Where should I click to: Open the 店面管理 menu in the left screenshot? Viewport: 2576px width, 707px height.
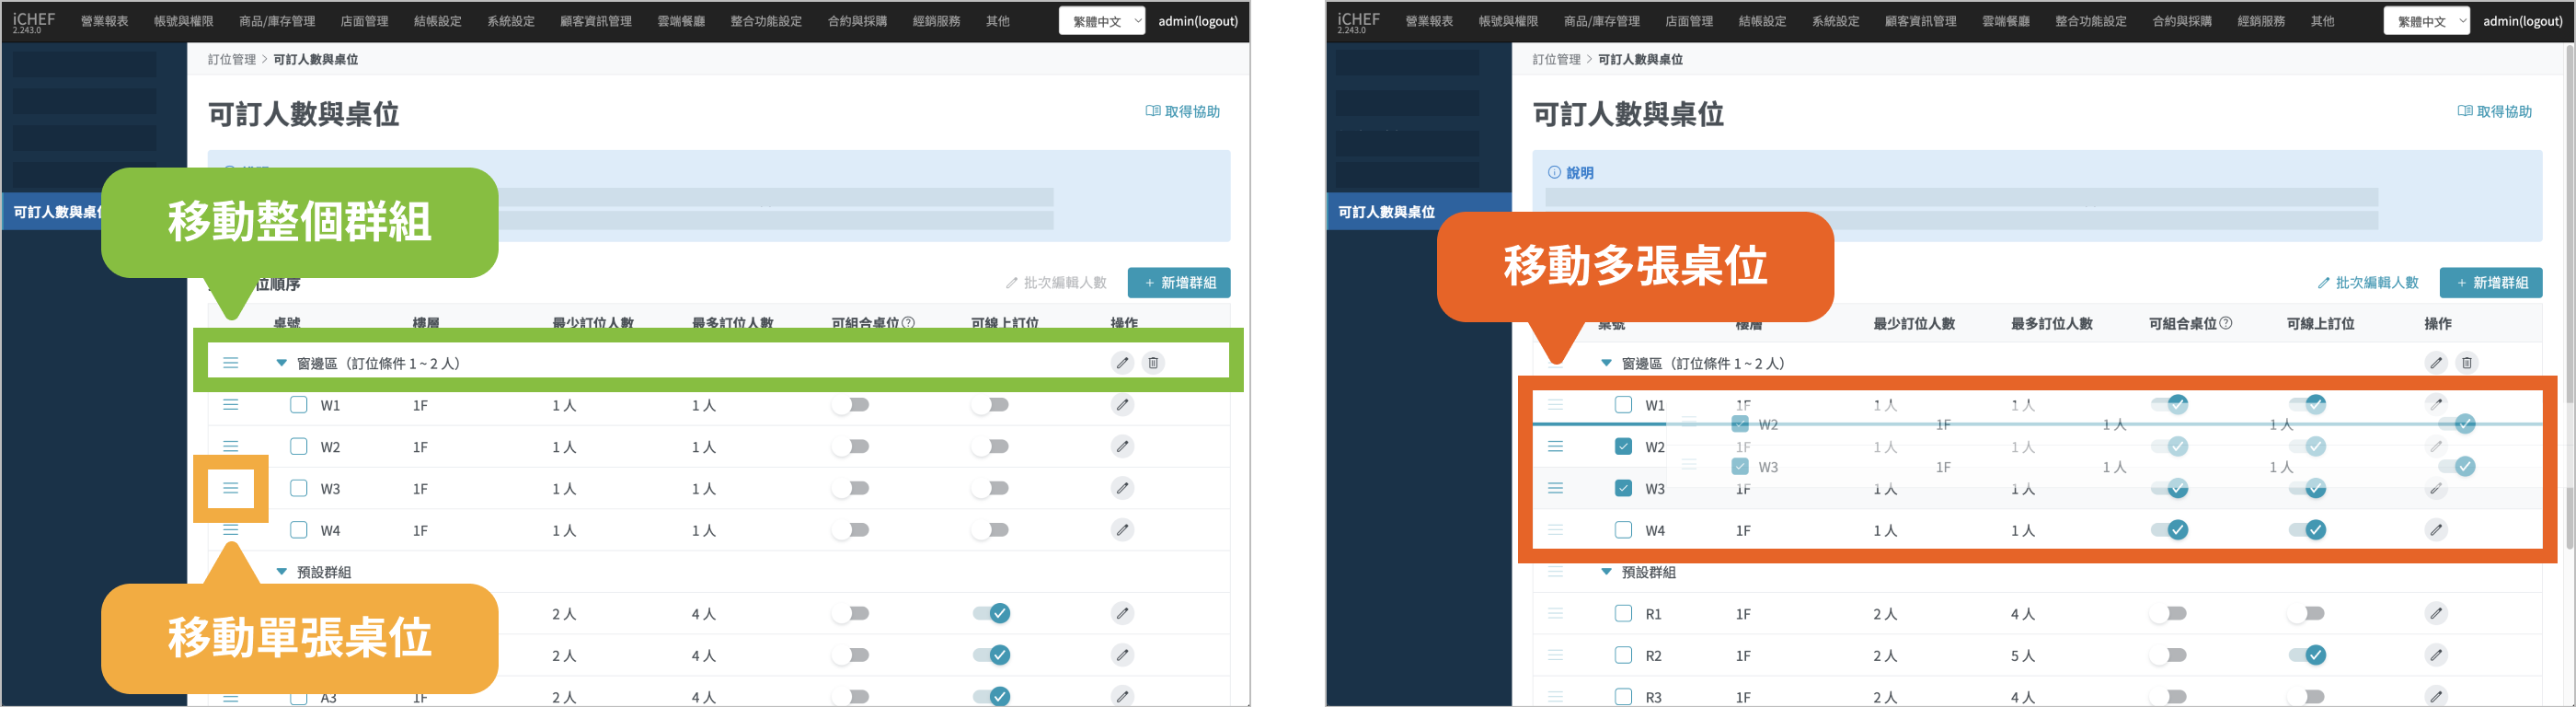coord(364,21)
